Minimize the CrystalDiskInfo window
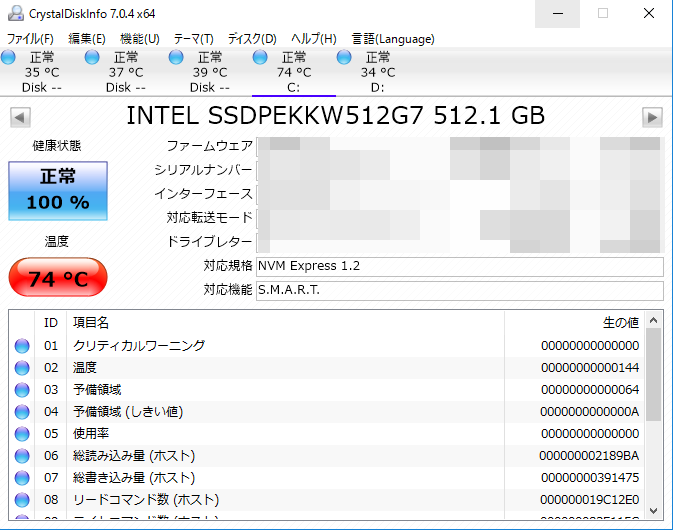 (558, 14)
